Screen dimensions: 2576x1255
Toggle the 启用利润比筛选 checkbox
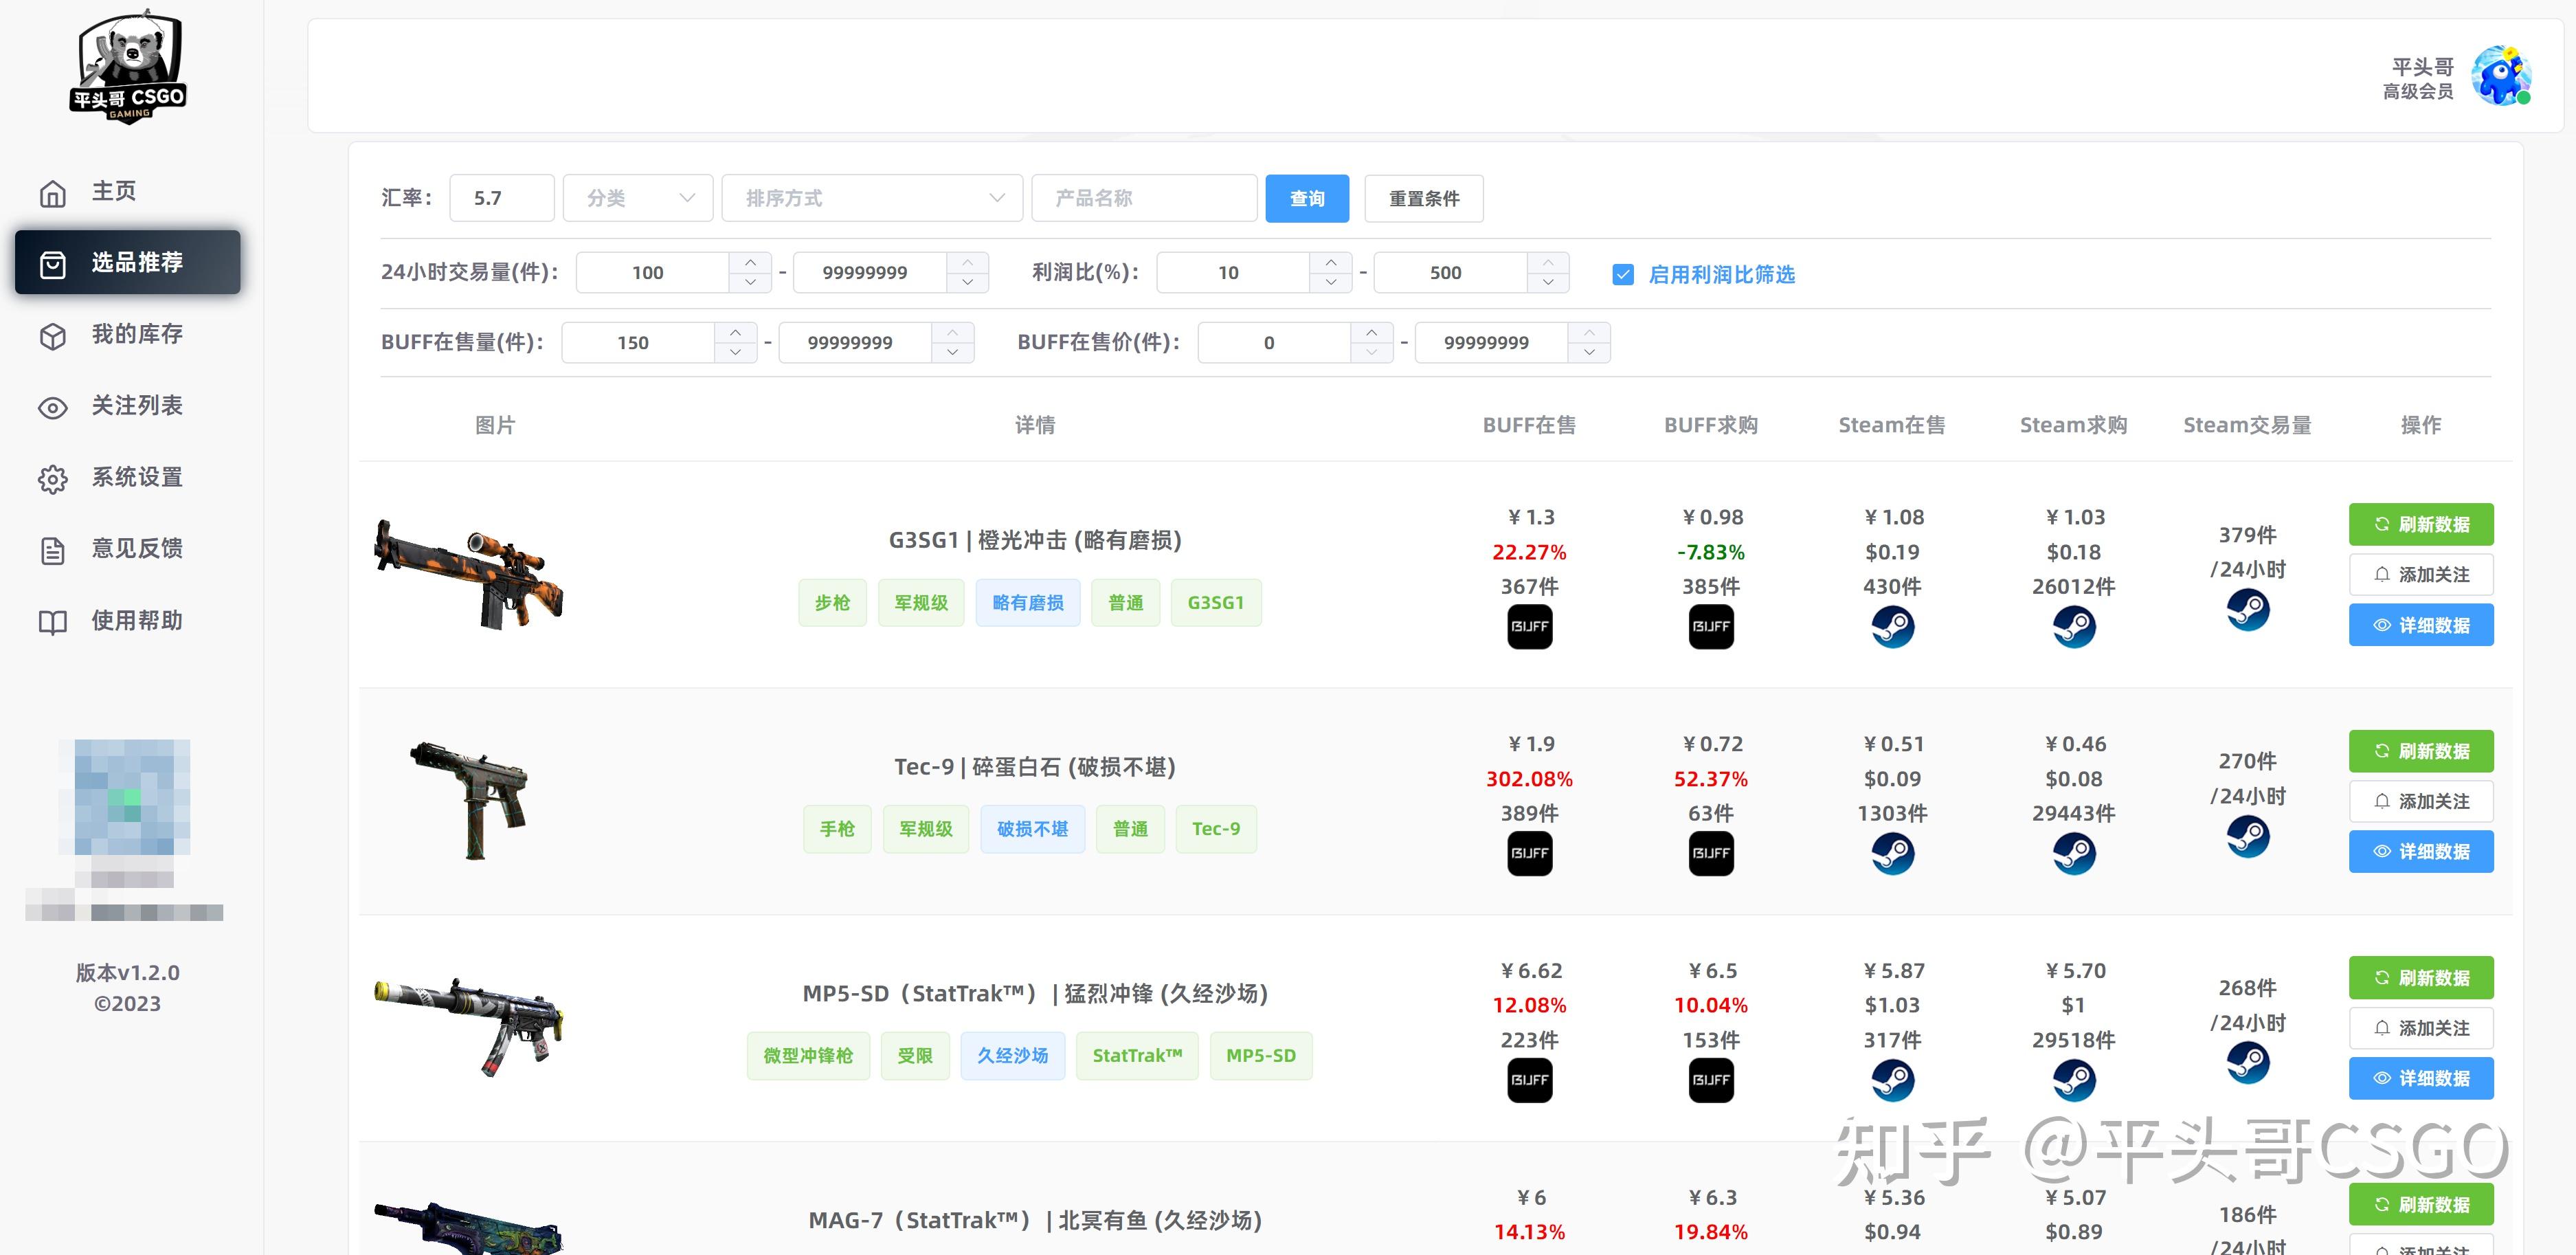[x=1622, y=274]
